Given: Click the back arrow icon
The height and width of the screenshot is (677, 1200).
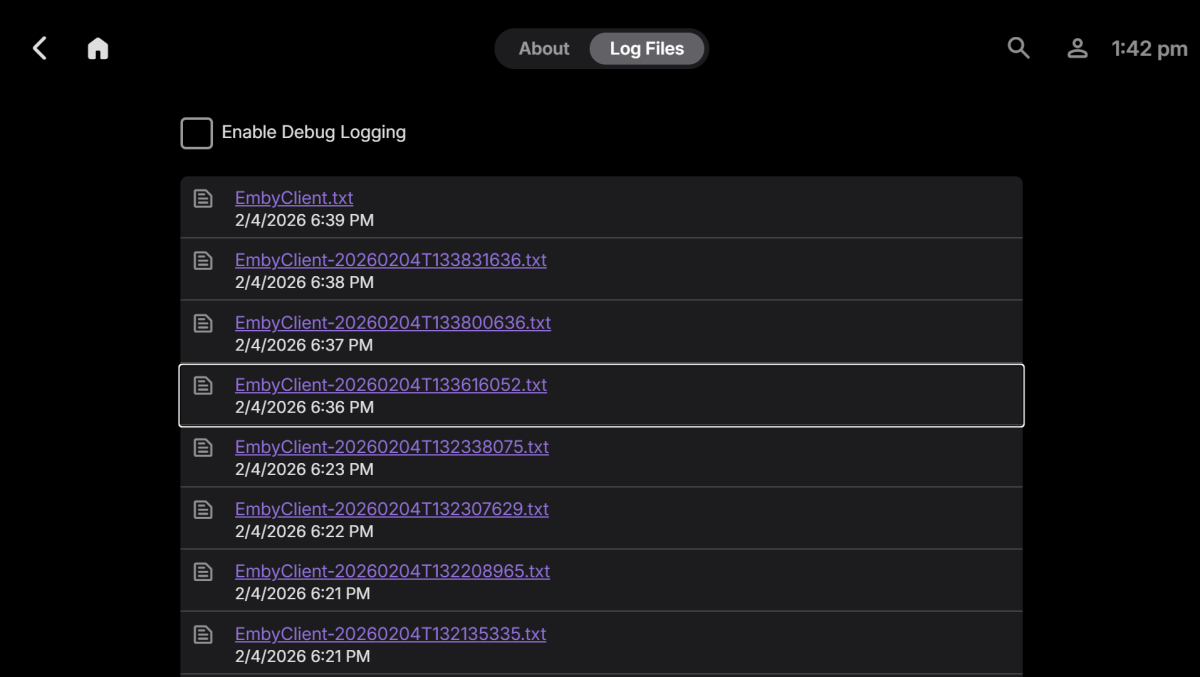Looking at the screenshot, I should coord(39,47).
